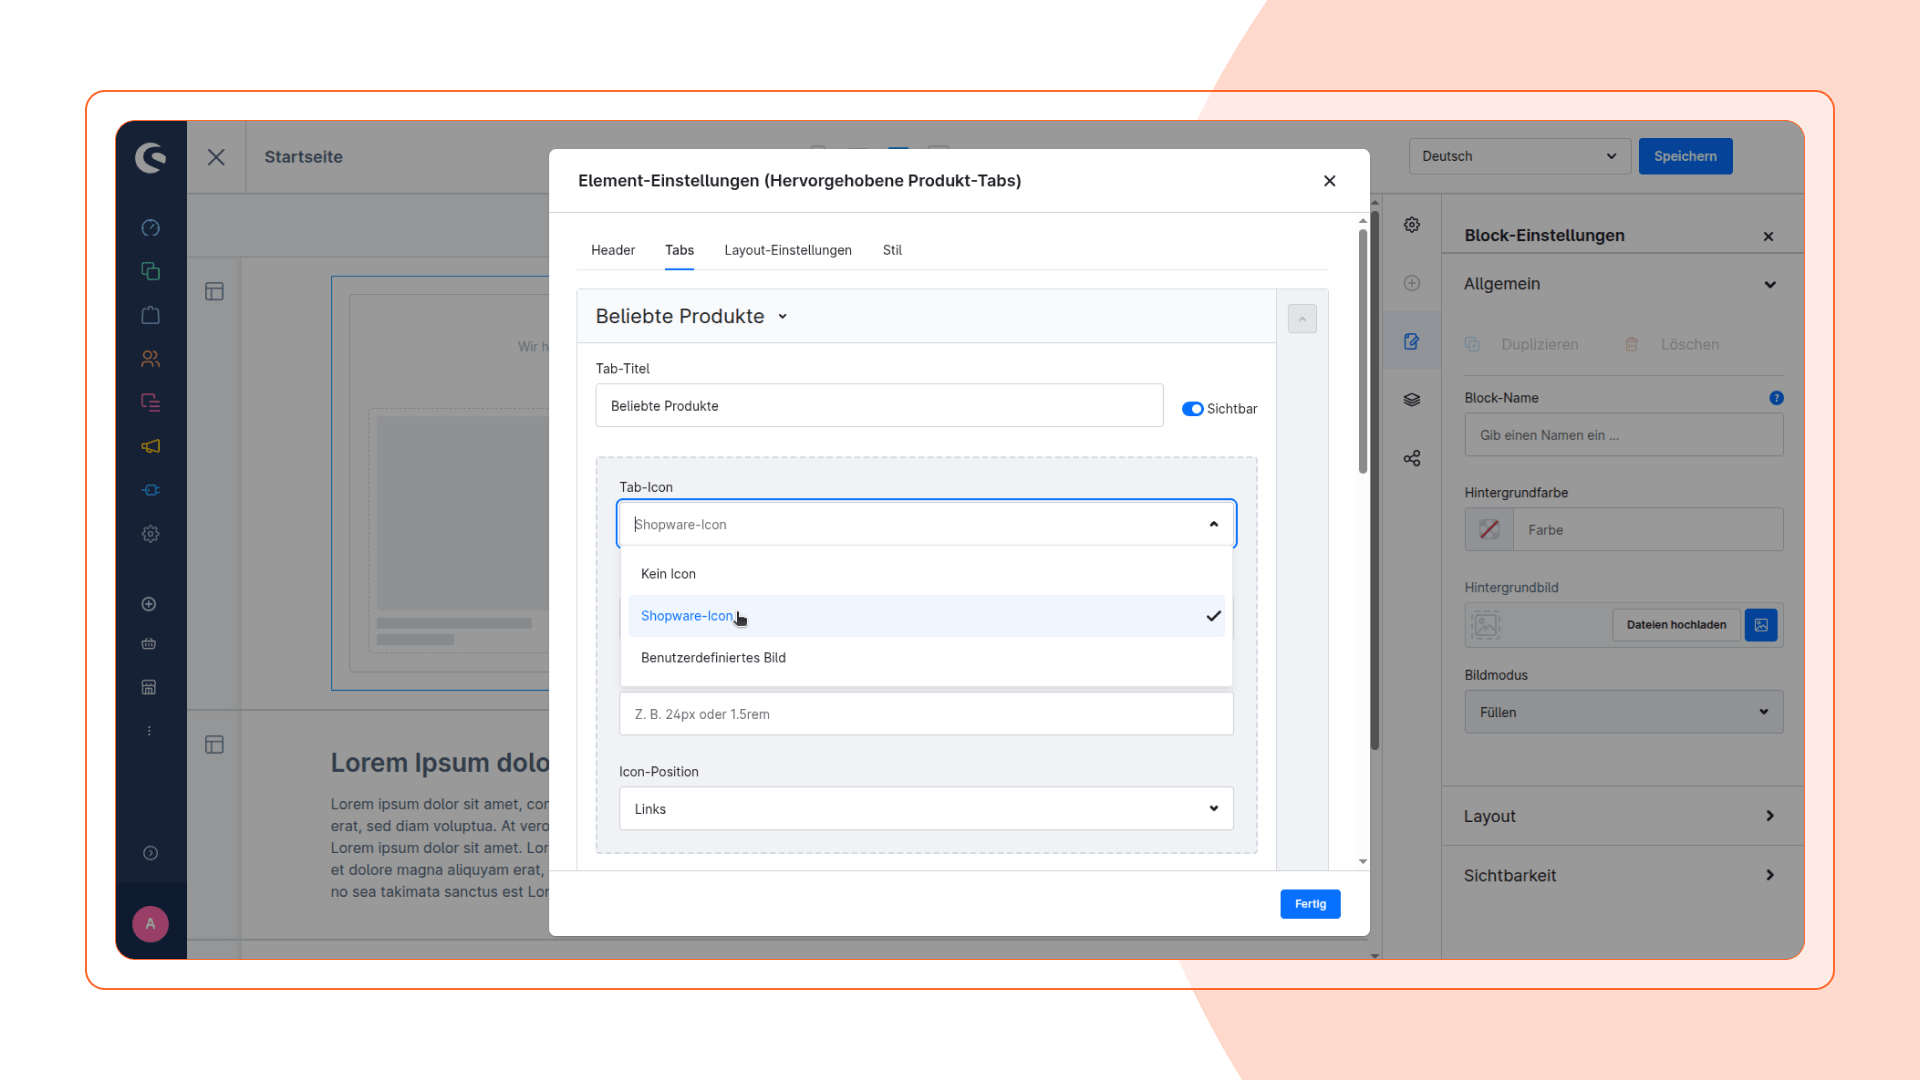Image resolution: width=1920 pixels, height=1080 pixels.
Task: Switch to the Header tab
Action: click(613, 250)
